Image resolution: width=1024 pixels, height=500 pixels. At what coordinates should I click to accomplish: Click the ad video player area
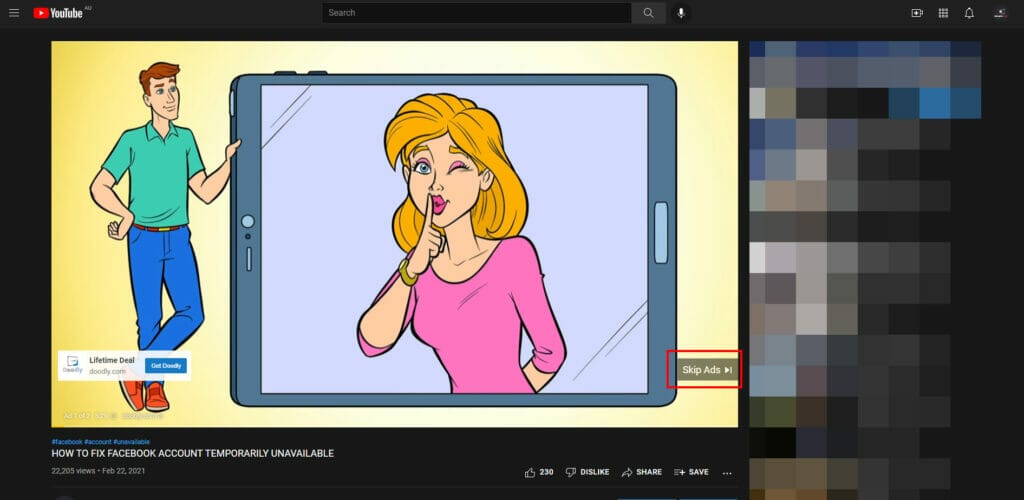tap(394, 234)
